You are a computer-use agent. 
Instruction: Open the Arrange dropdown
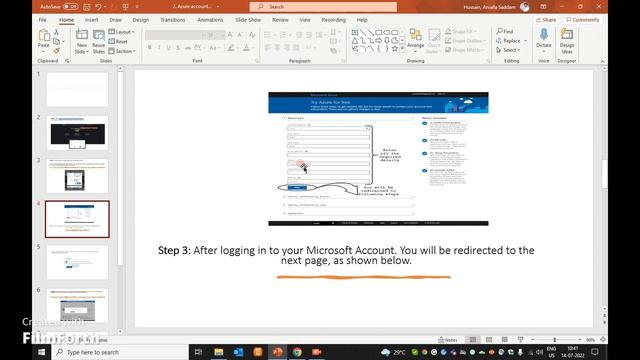416,41
